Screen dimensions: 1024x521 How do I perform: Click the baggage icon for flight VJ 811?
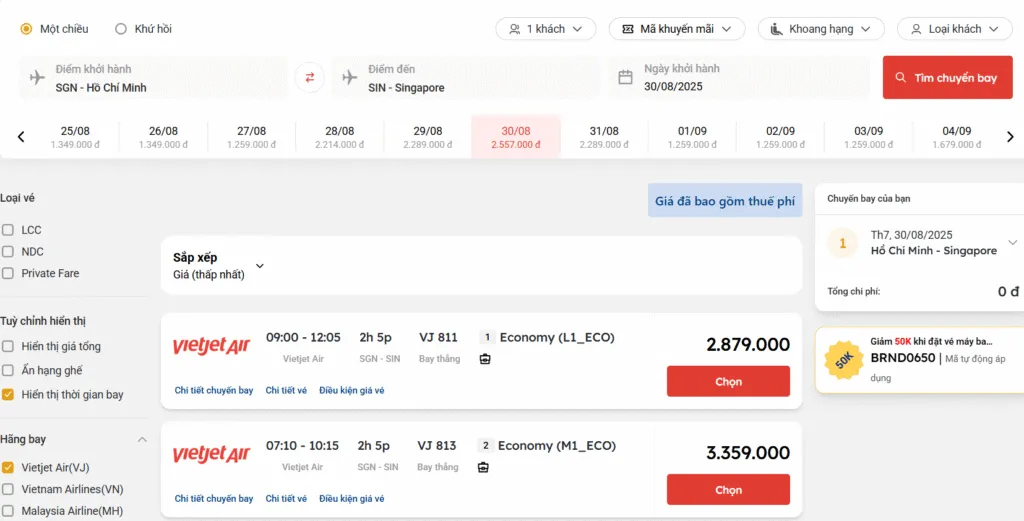(485, 359)
